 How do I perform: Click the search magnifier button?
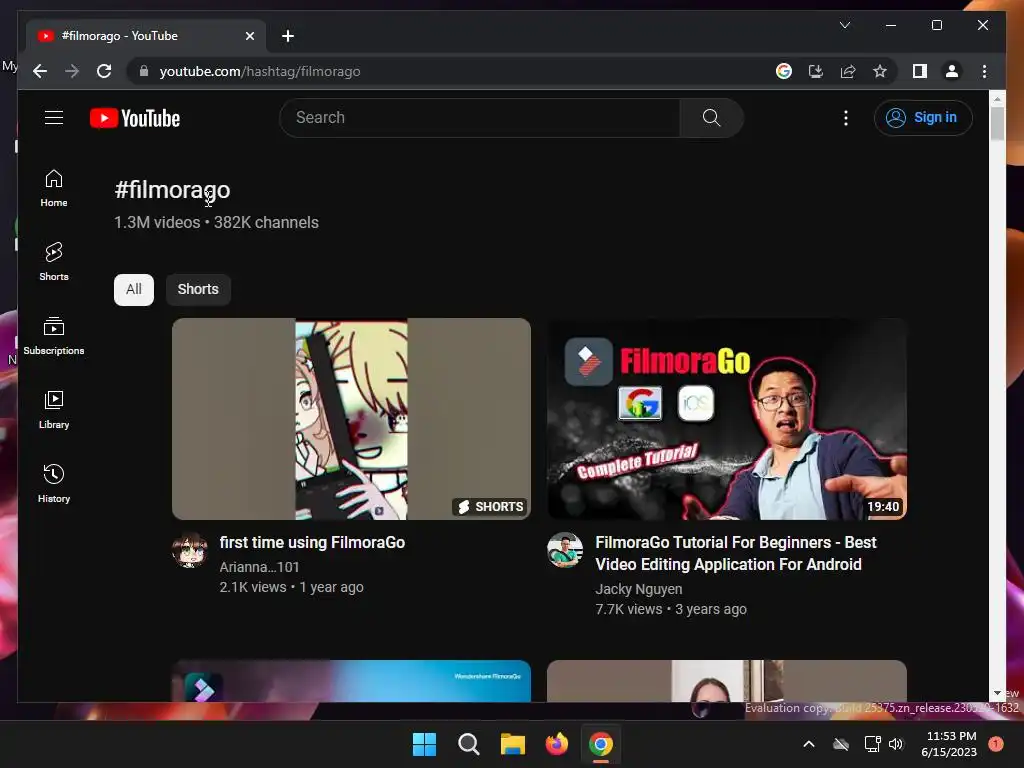(x=711, y=118)
